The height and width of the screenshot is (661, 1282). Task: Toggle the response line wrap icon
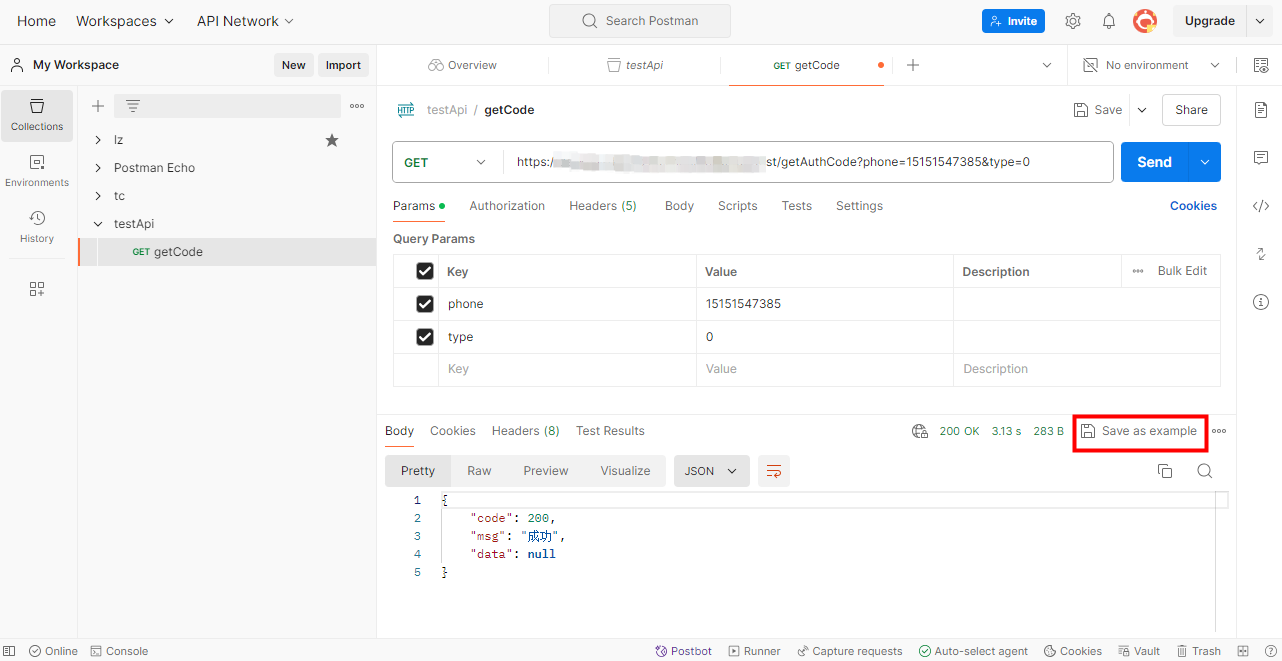(774, 471)
